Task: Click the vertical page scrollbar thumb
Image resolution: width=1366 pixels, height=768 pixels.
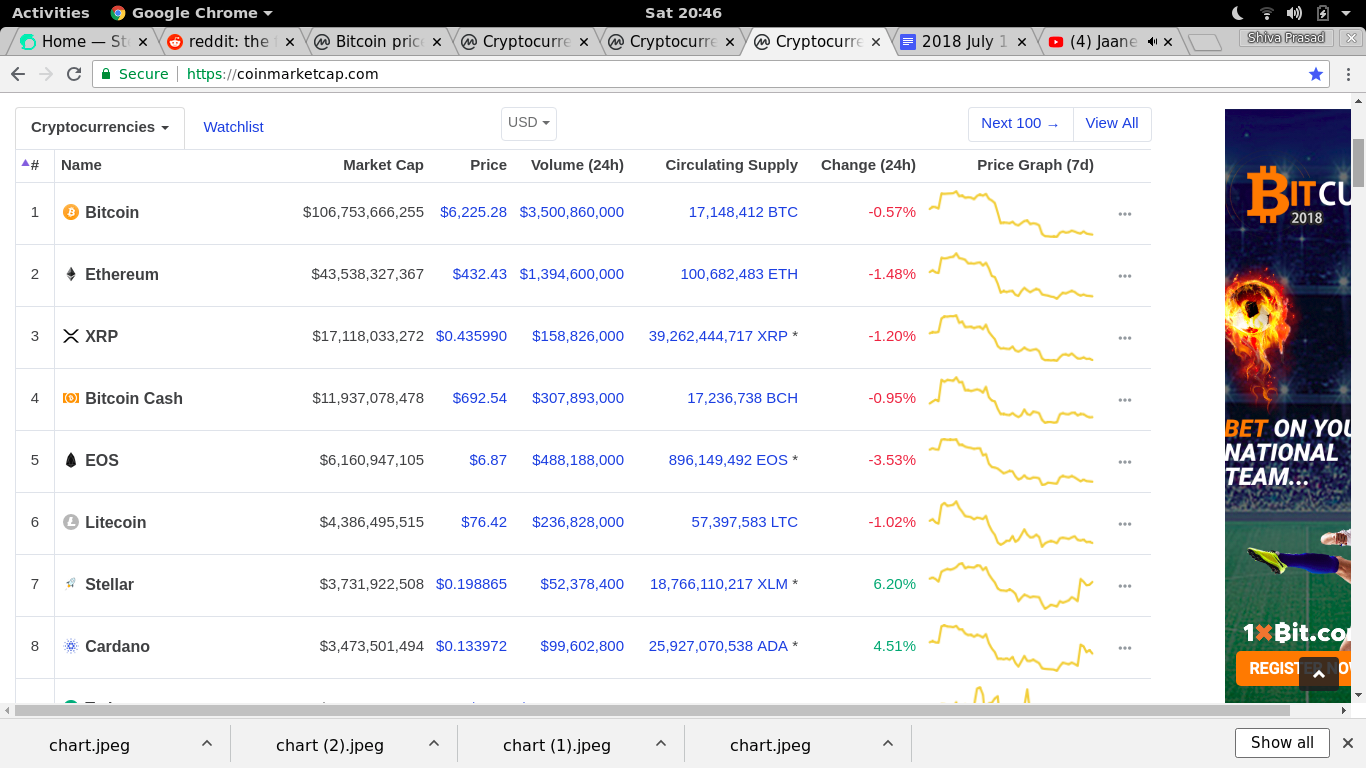Action: pos(1358,163)
